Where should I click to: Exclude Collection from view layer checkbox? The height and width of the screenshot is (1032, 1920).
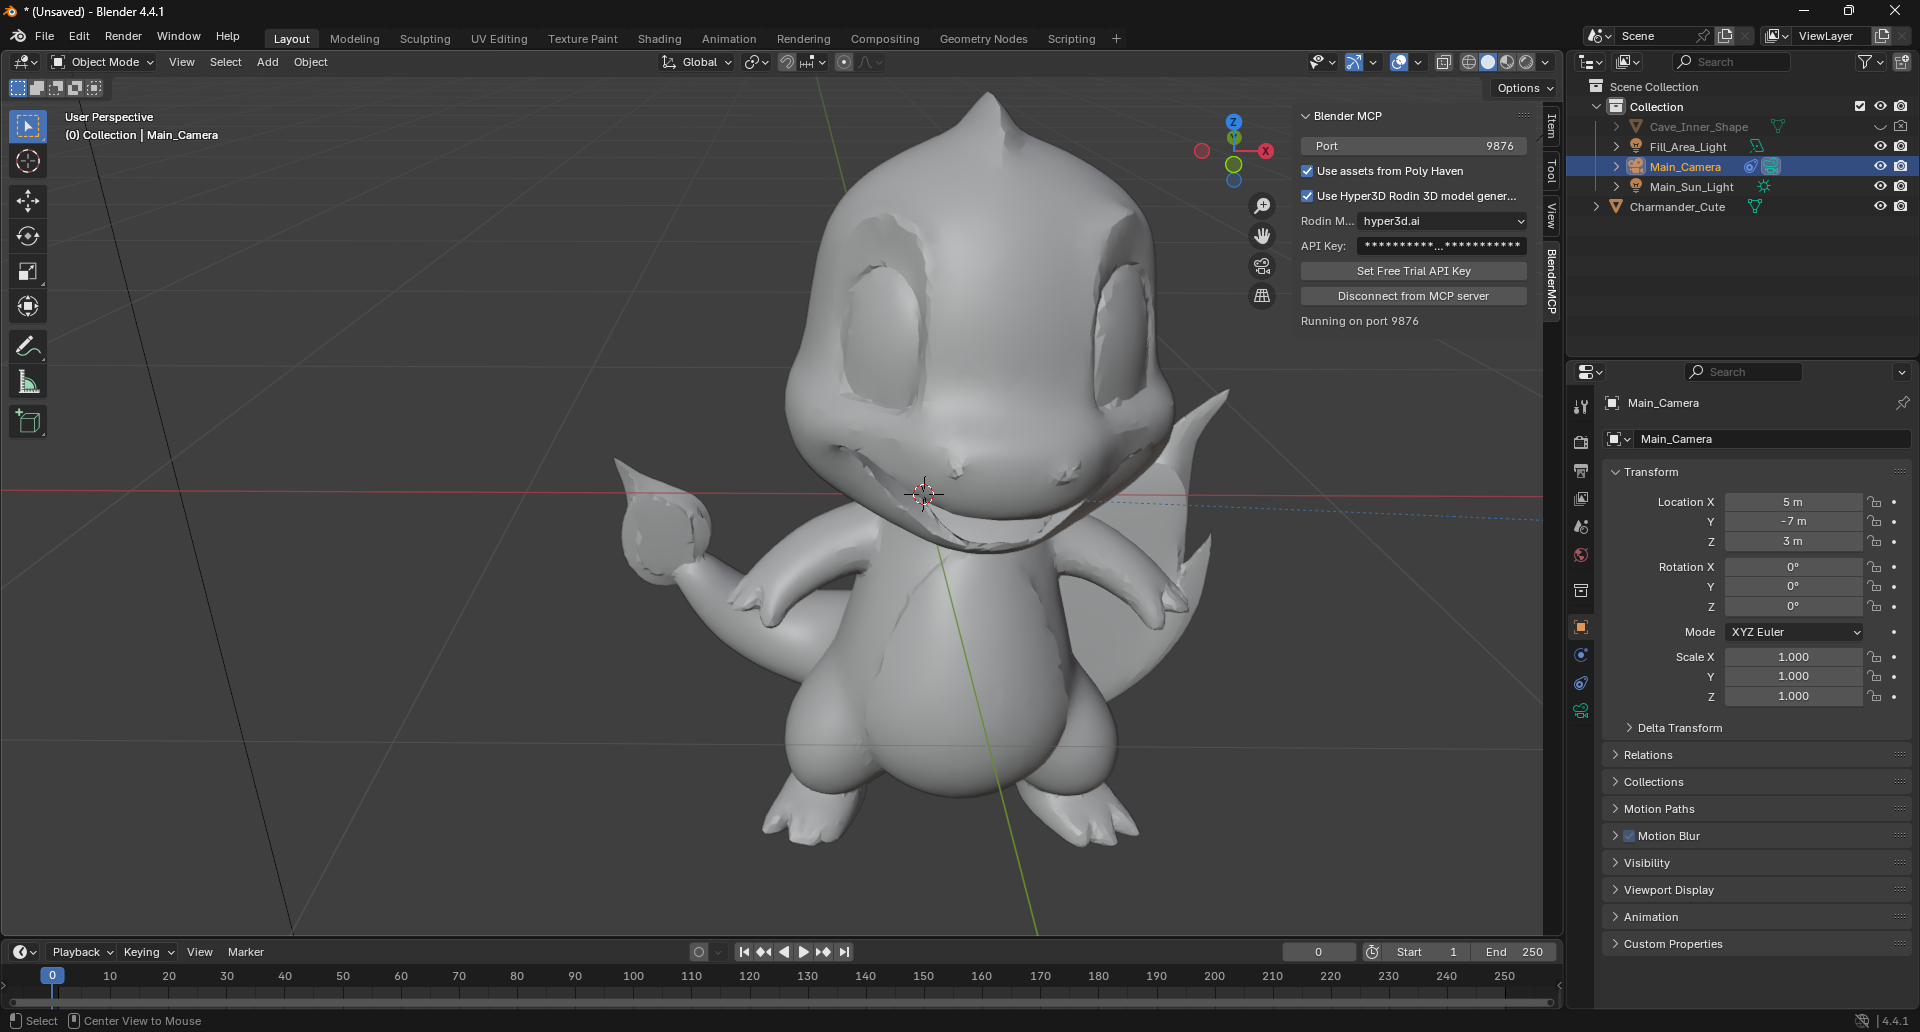click(1860, 106)
